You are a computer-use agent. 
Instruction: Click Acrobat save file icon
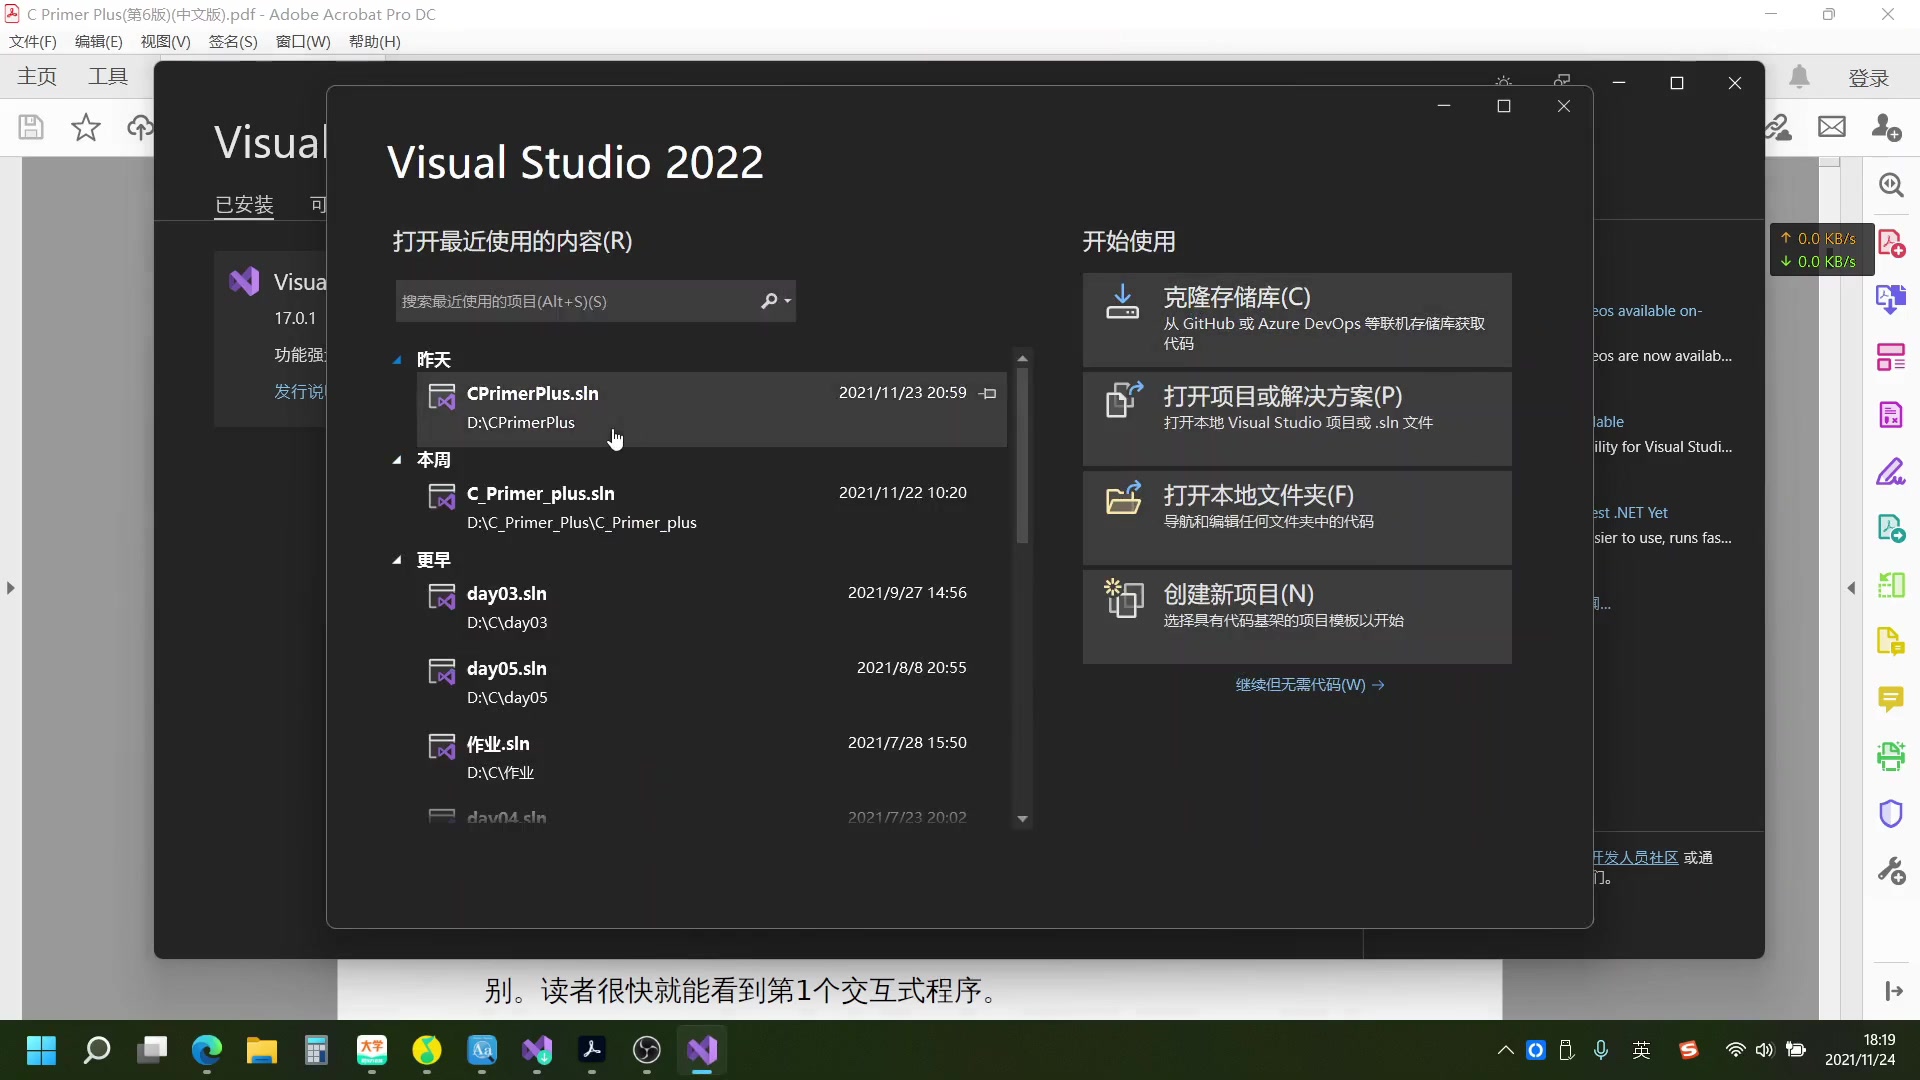point(31,127)
